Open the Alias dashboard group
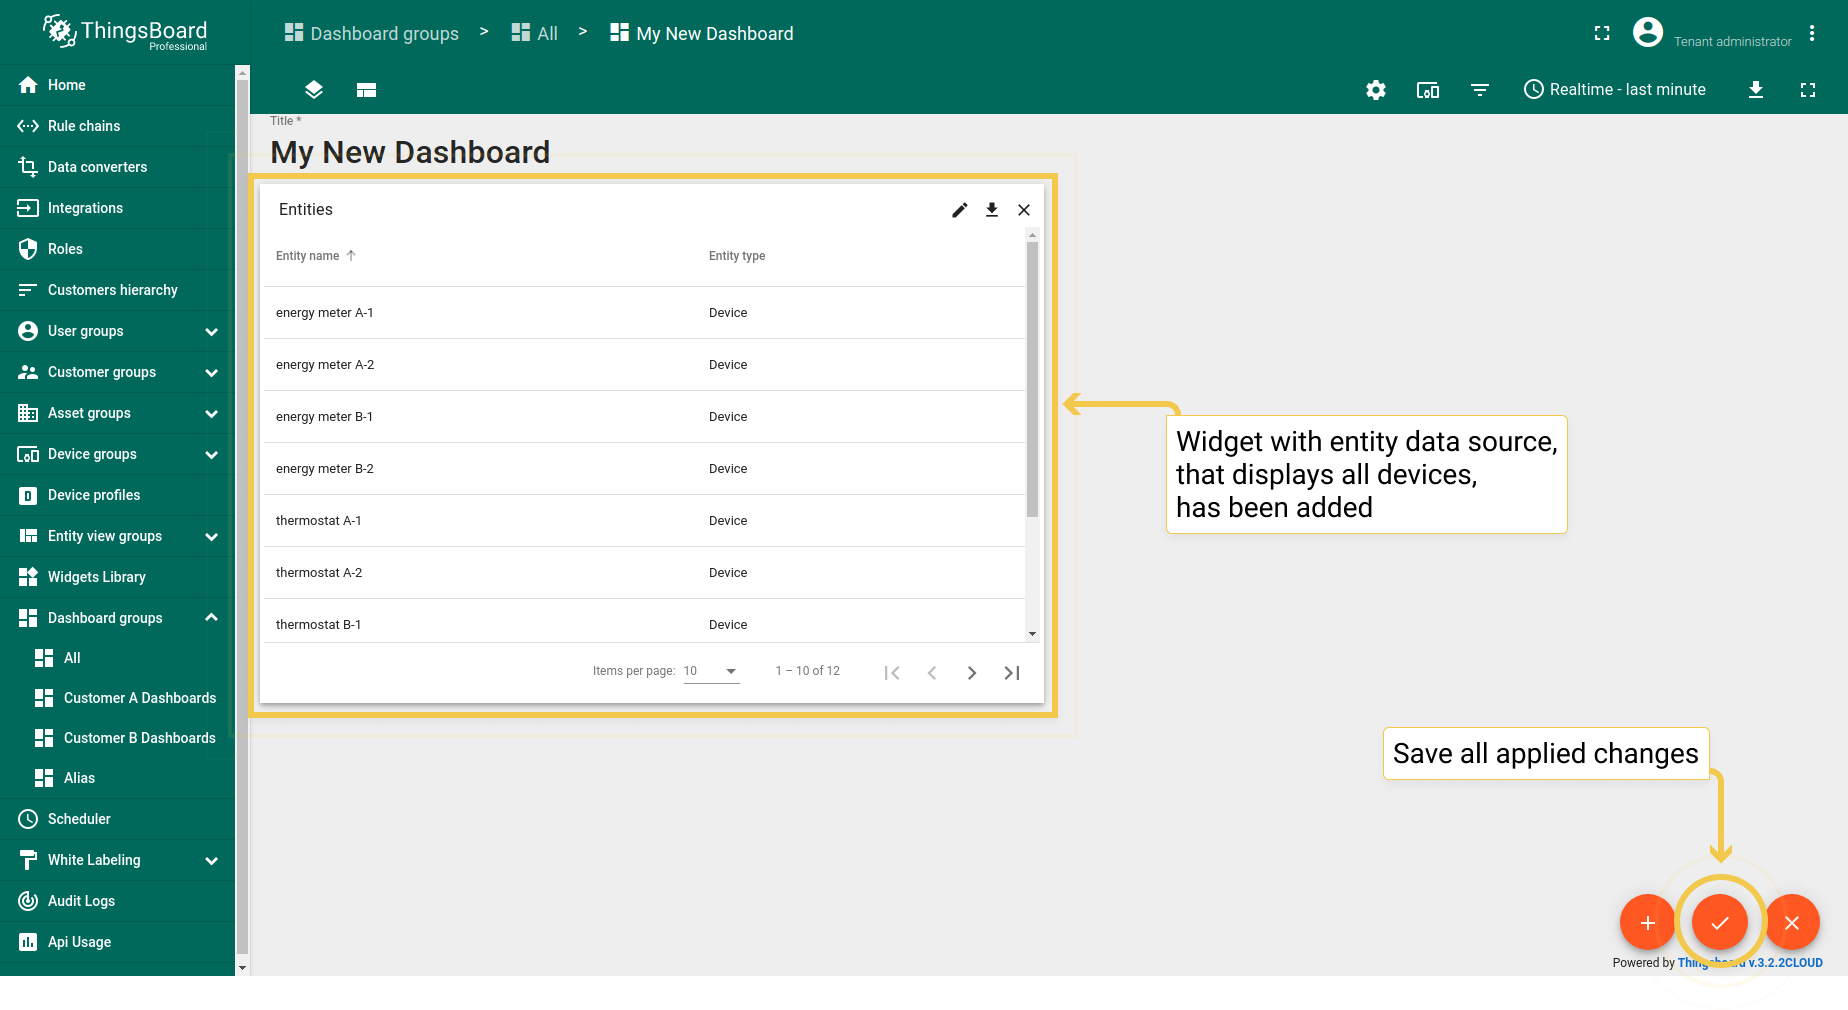Viewport: 1848px width, 1010px height. (x=117, y=778)
